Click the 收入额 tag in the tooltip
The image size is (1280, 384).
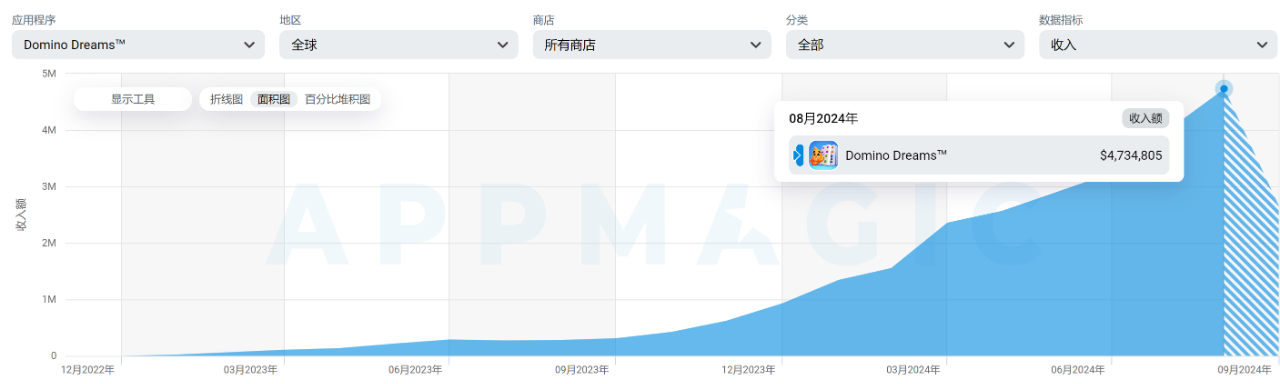coord(1145,118)
